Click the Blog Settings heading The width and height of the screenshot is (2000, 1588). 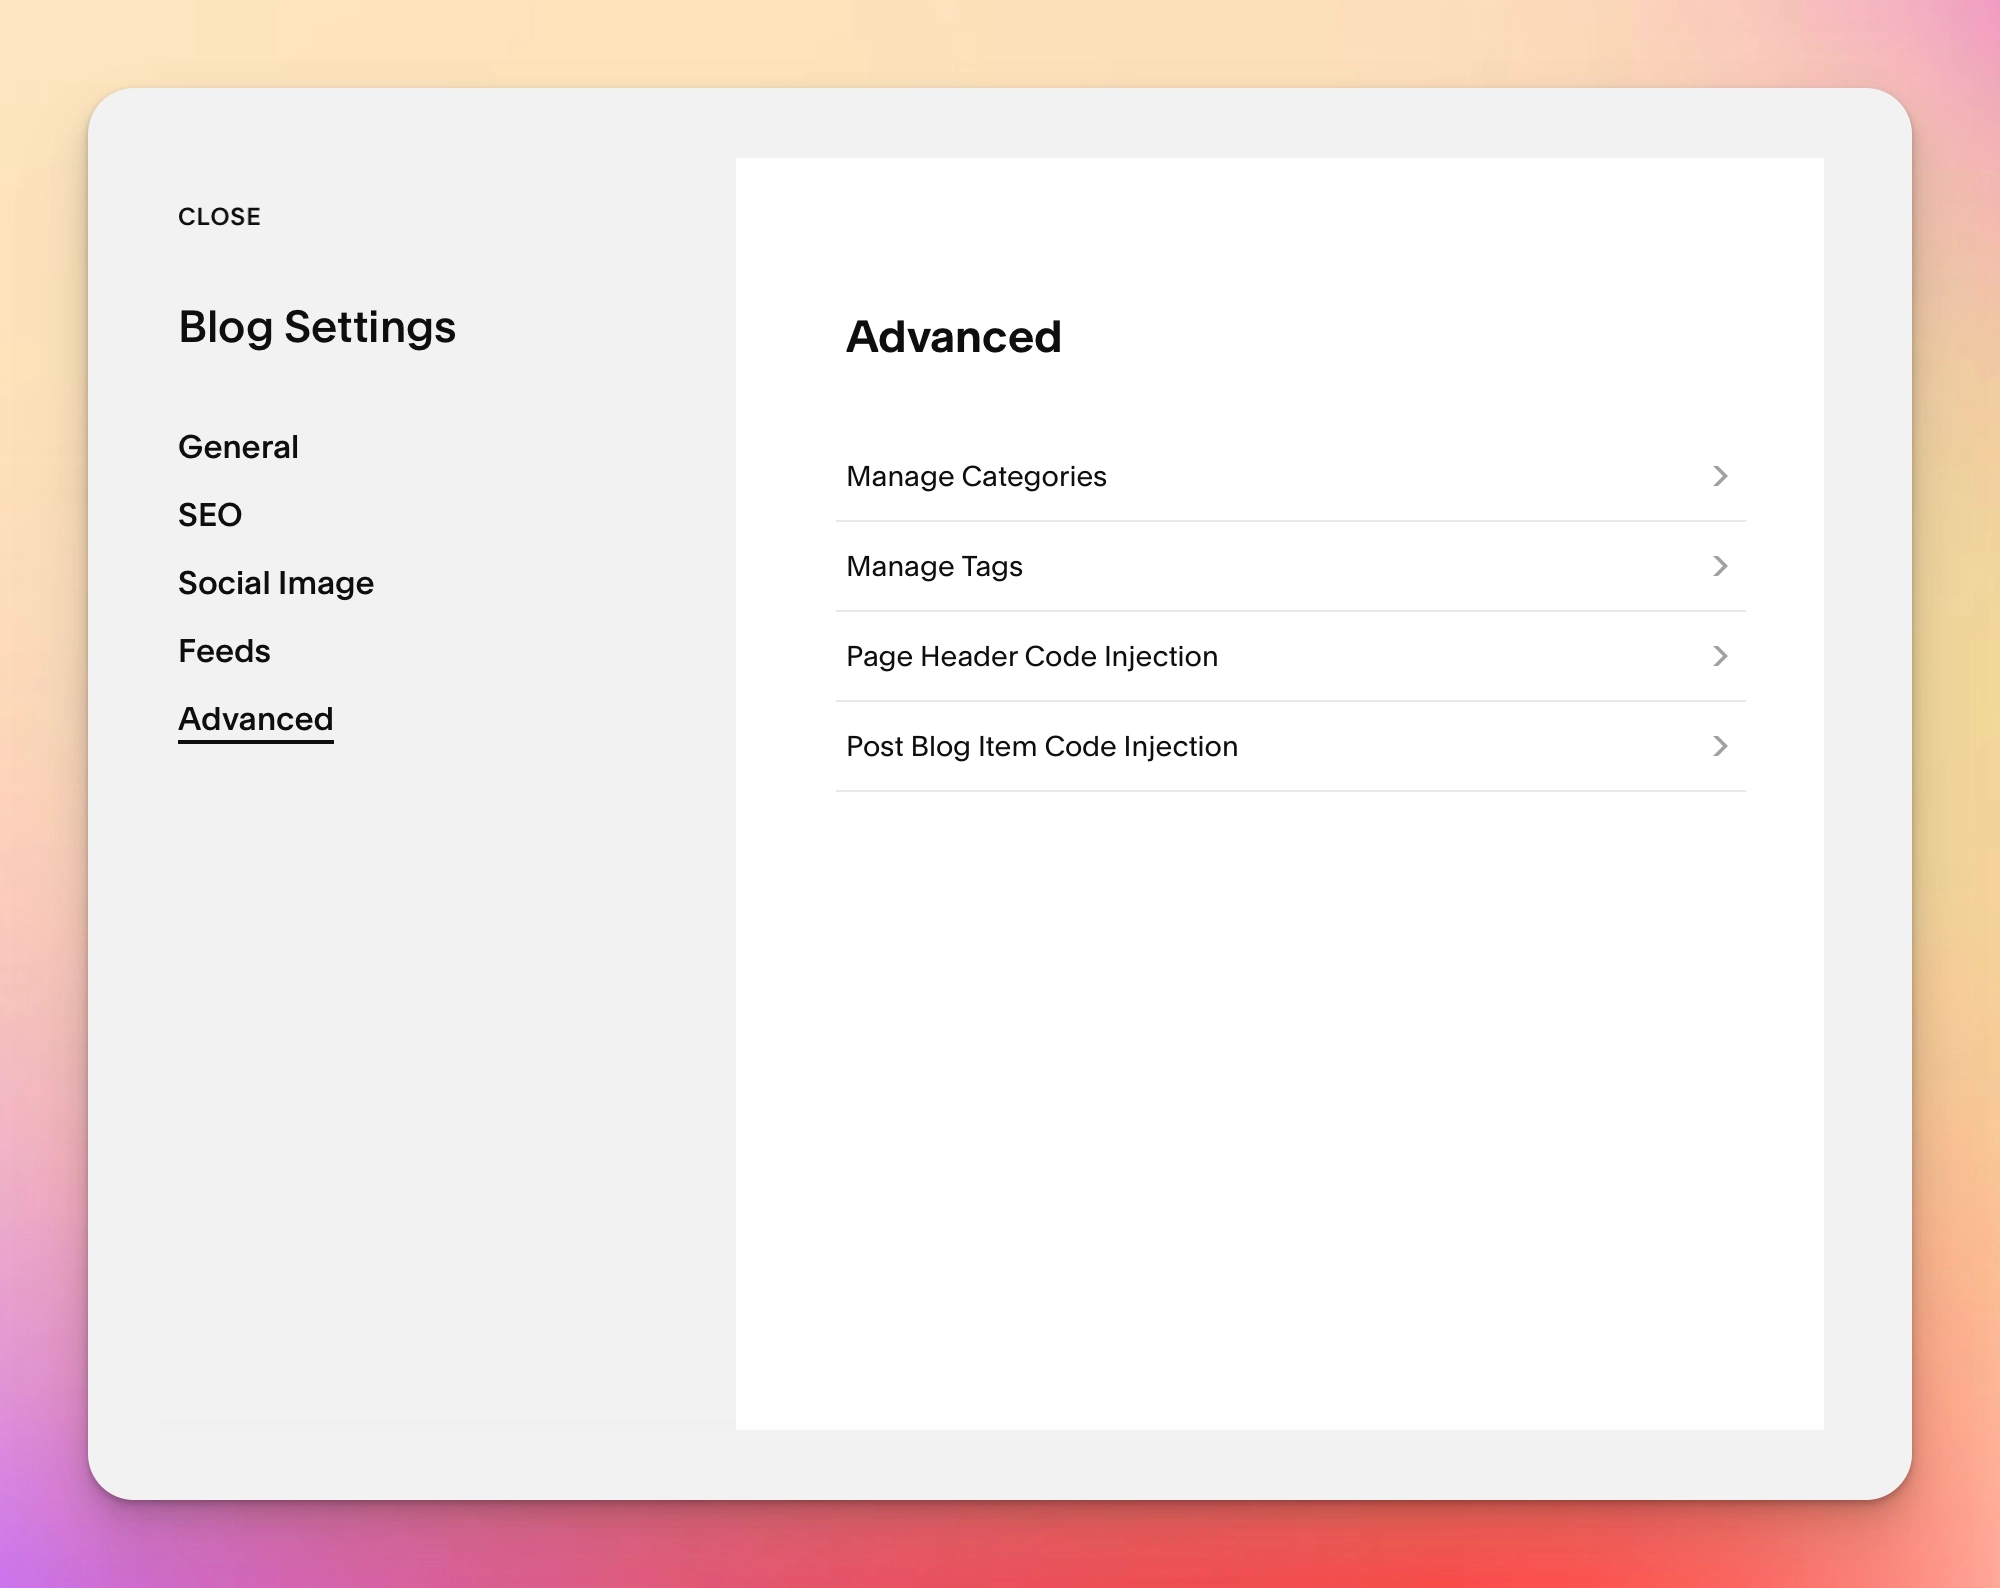pos(317,328)
